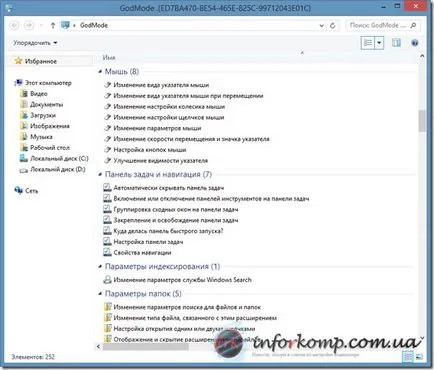Screen dimensions: 434x370
Task: Open Изменение скорости перемещения и значка указателя
Action: (191, 139)
